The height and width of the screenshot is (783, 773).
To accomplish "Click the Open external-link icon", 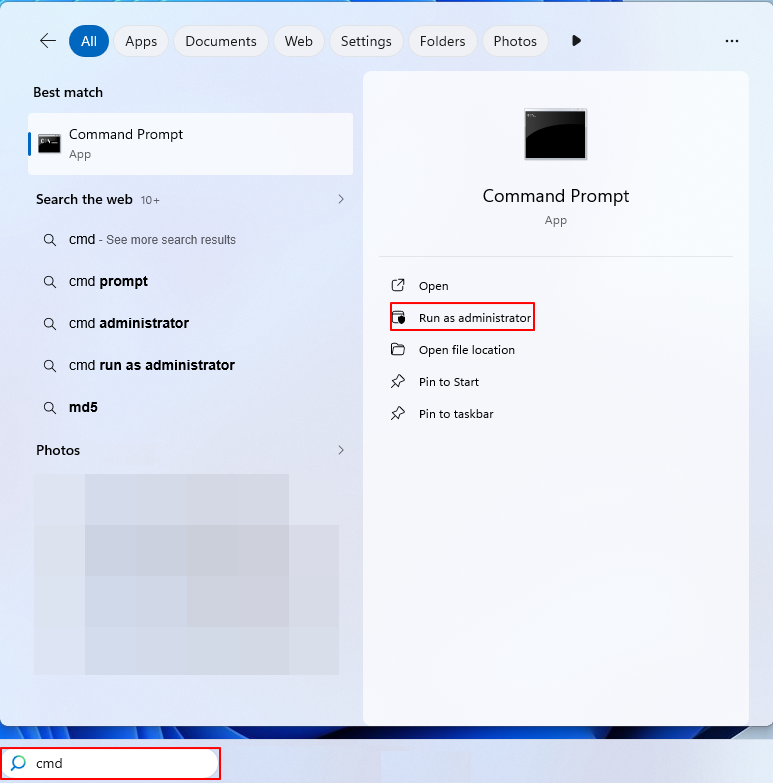I will [x=398, y=286].
